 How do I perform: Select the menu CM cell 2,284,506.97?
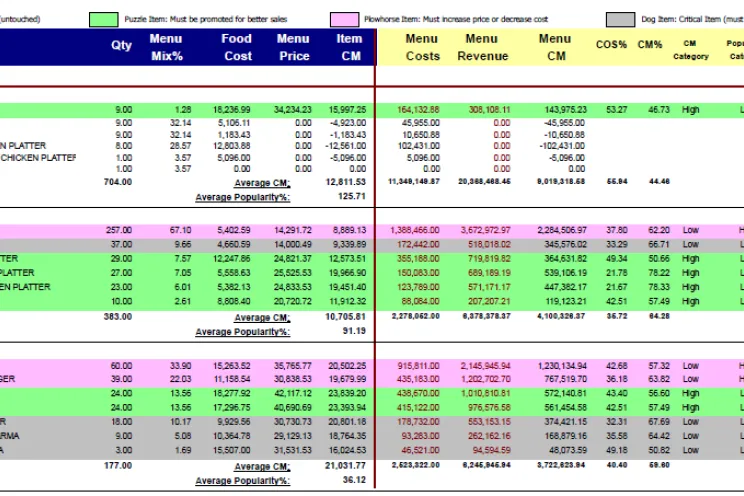click(562, 230)
